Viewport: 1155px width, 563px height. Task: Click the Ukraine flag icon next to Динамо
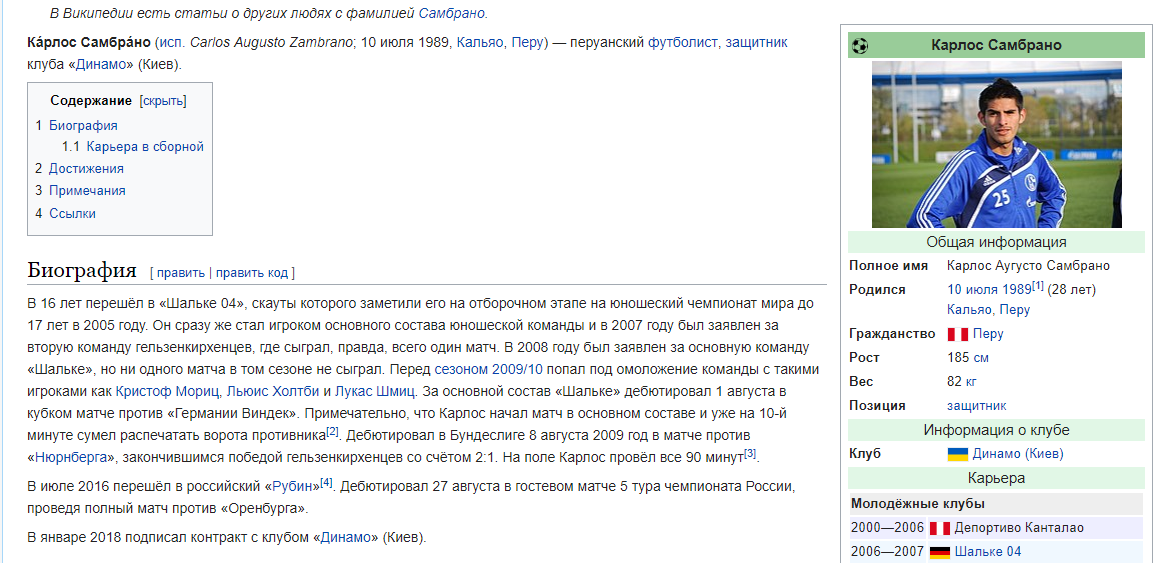957,454
